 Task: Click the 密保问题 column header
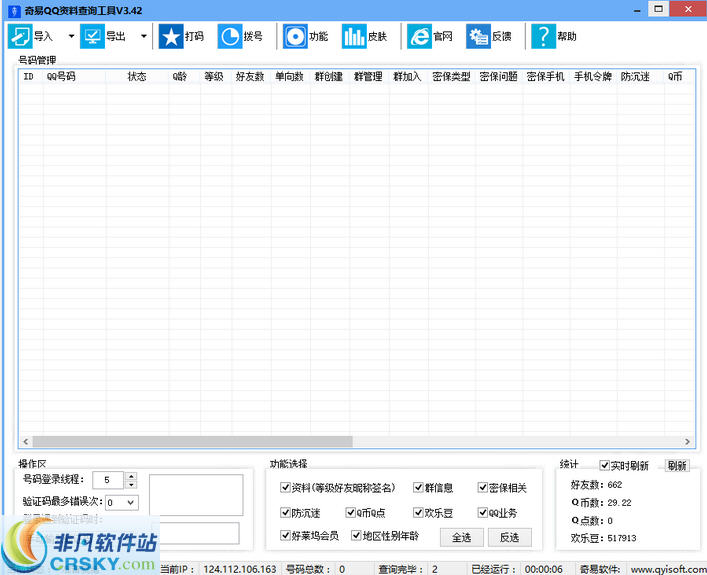499,77
